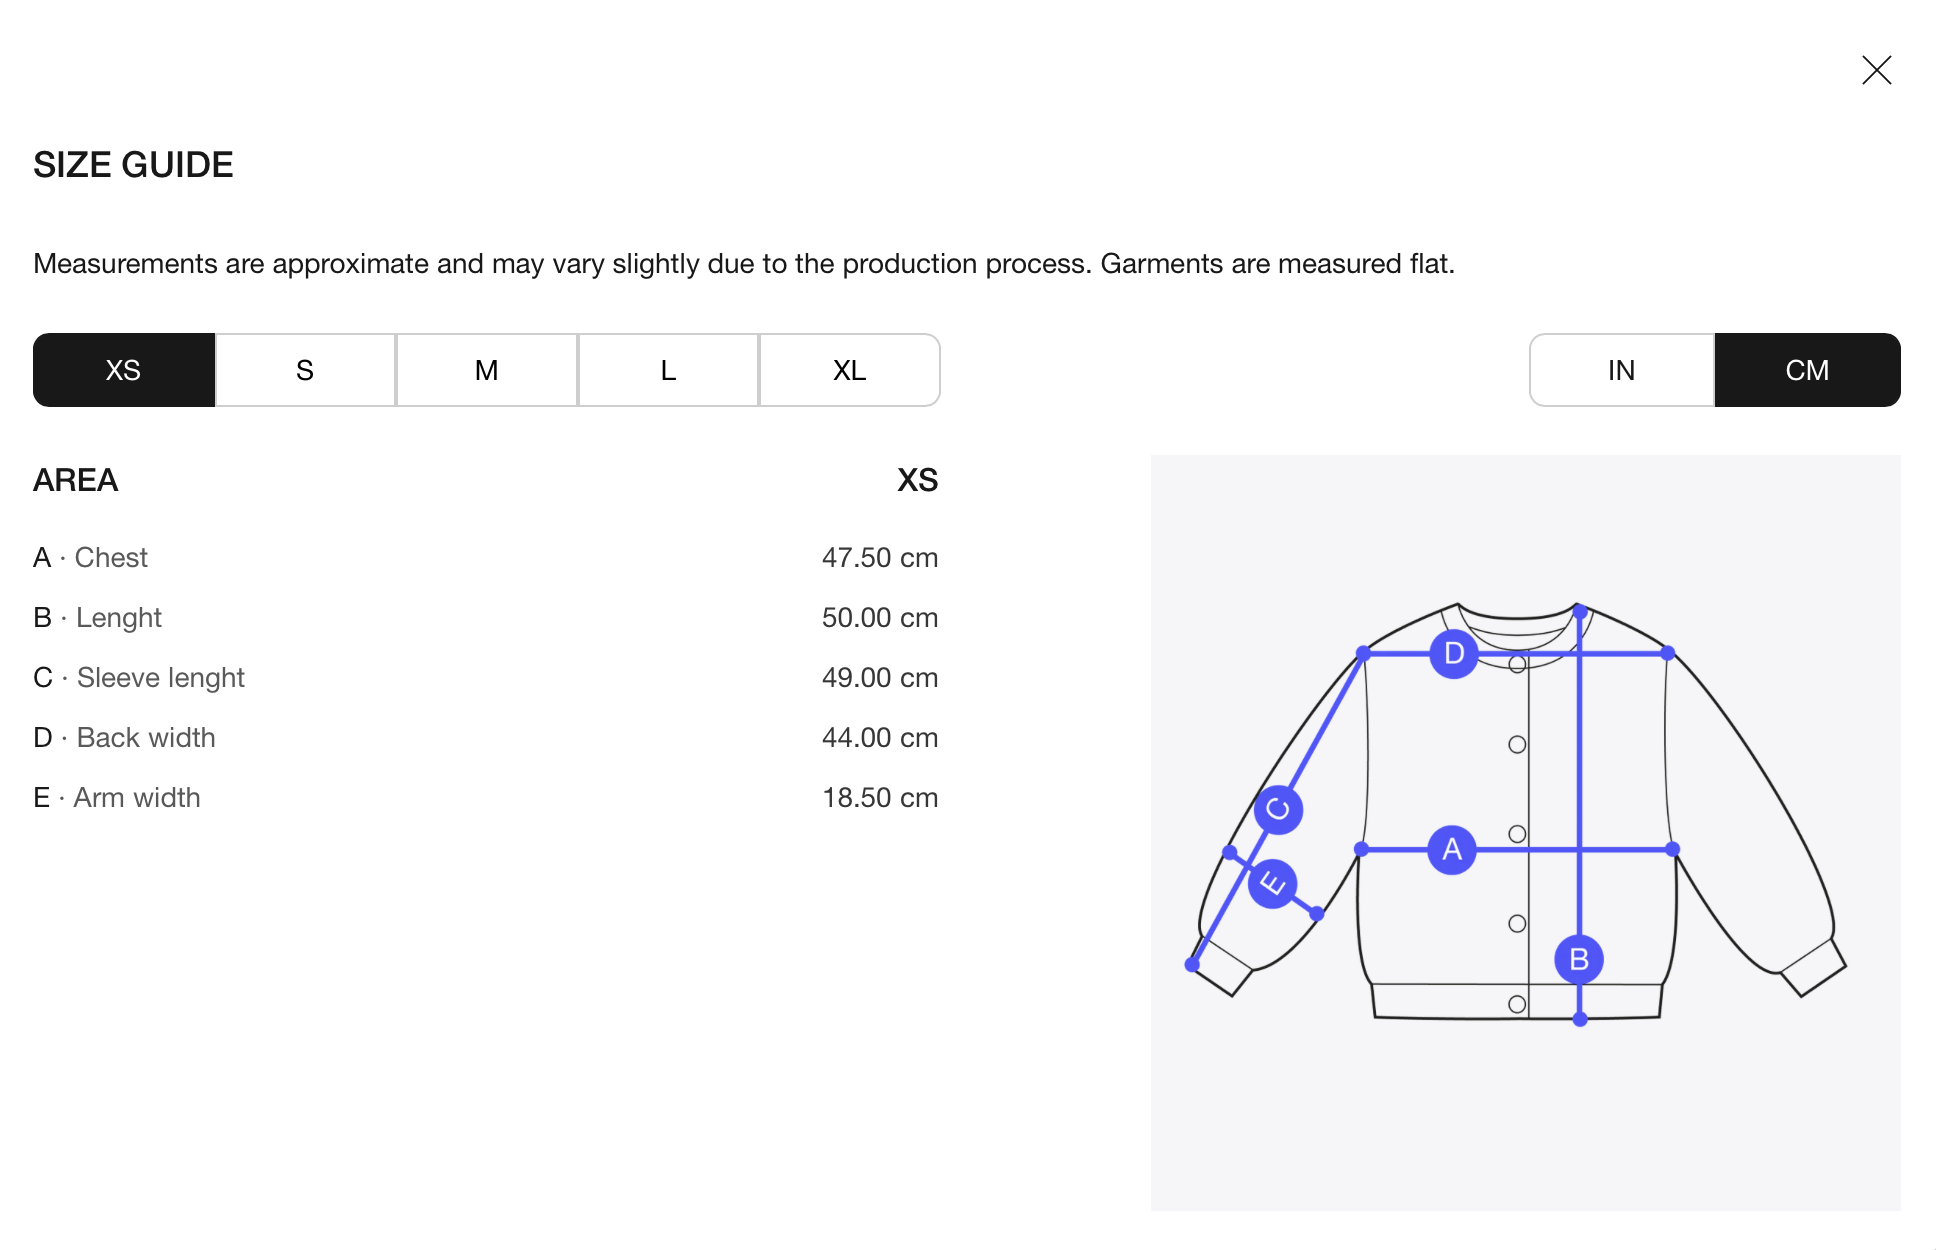The image size is (1936, 1250).
Task: Choose size L
Action: (x=668, y=370)
